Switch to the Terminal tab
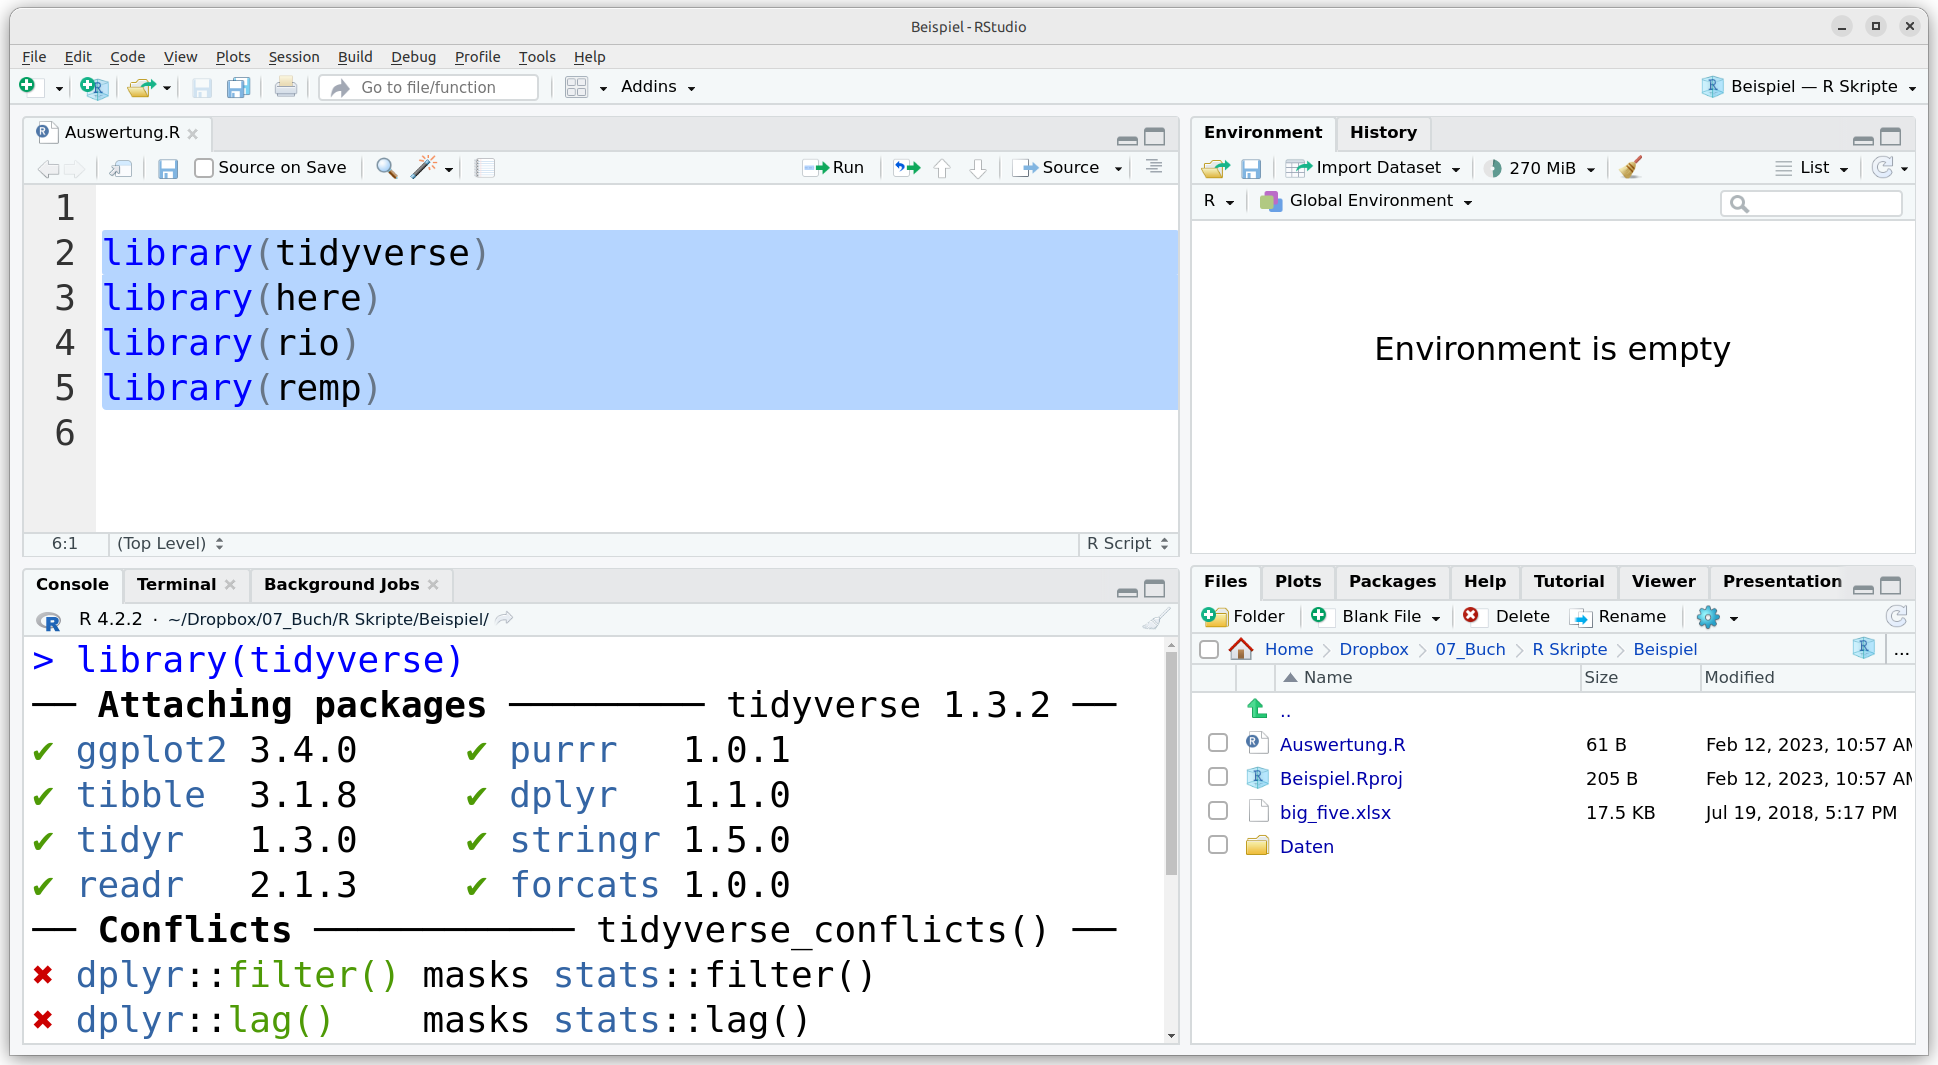The height and width of the screenshot is (1065, 1938). pyautogui.click(x=176, y=585)
